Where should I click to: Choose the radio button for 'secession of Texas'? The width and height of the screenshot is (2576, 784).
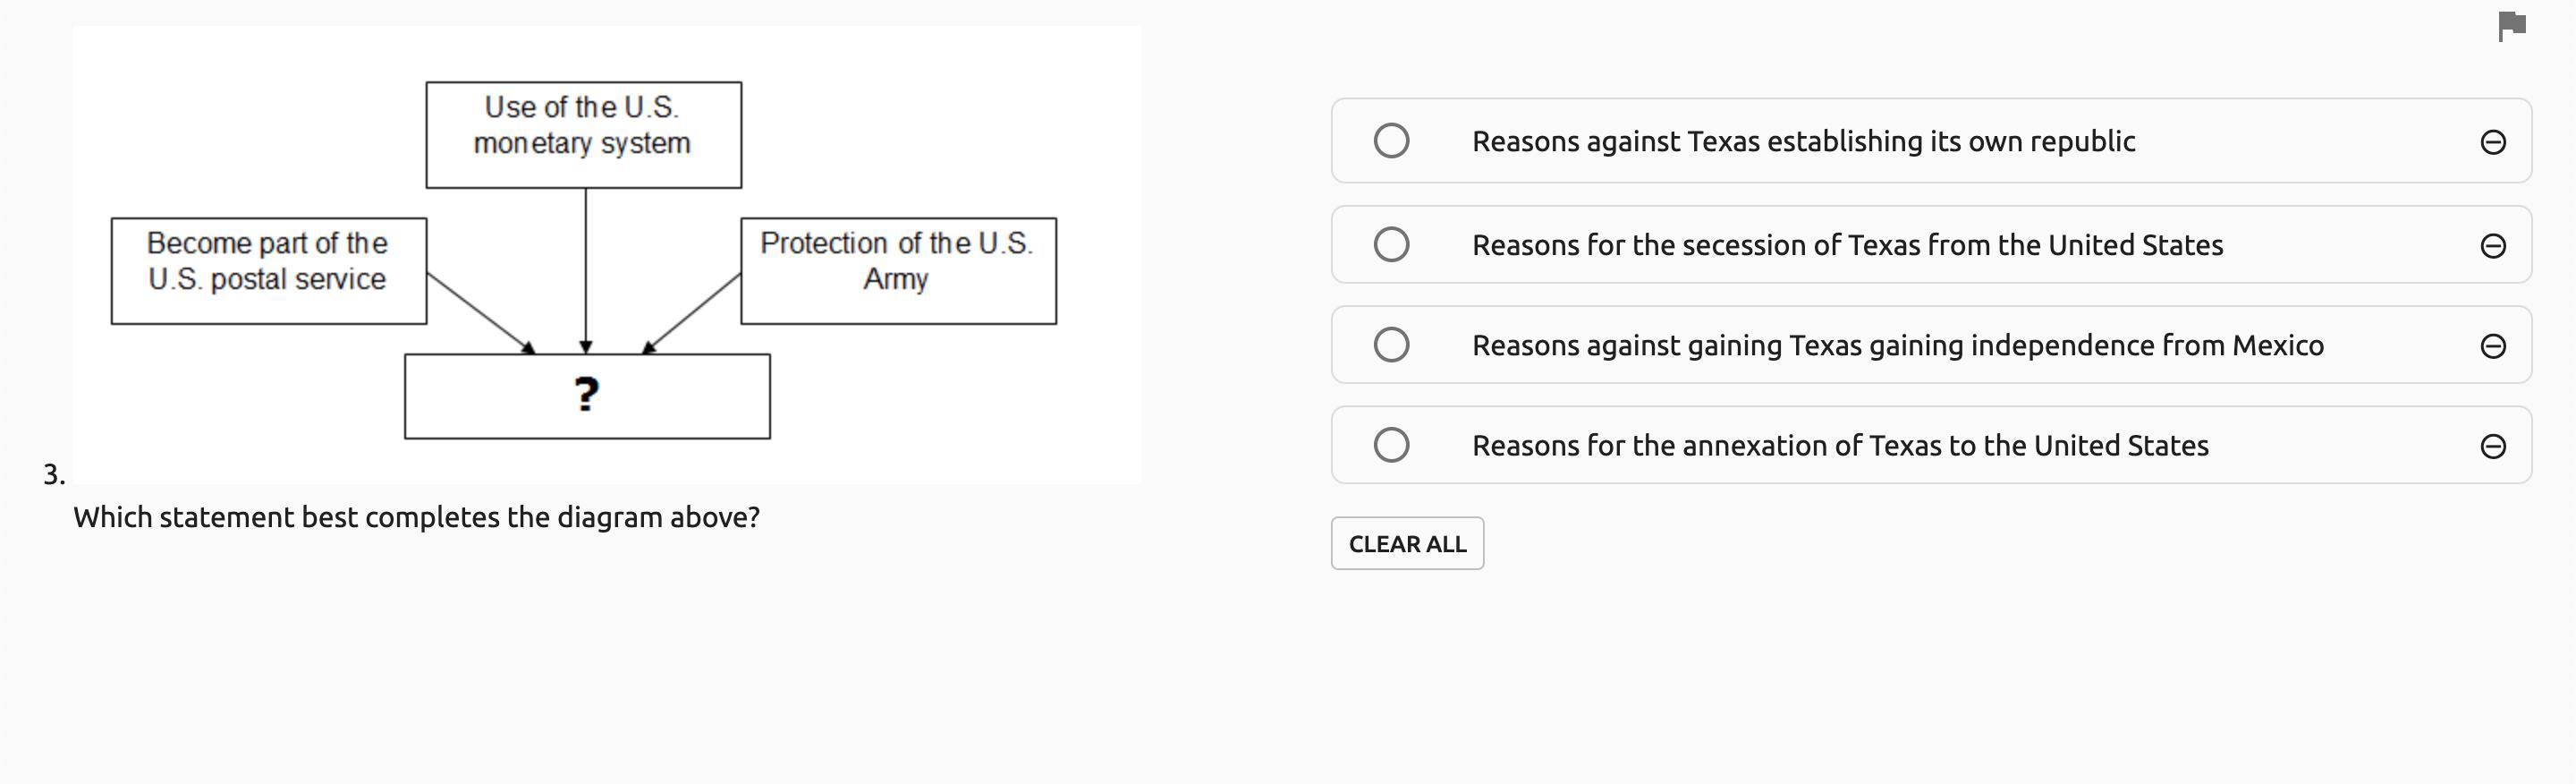pos(1391,245)
